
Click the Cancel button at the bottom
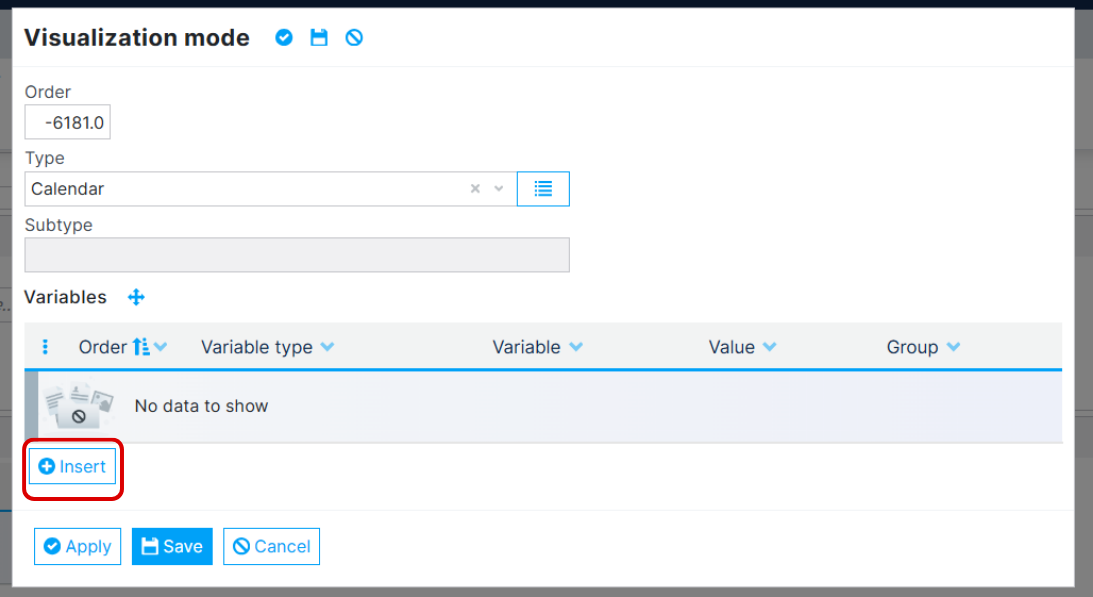[x=271, y=546]
